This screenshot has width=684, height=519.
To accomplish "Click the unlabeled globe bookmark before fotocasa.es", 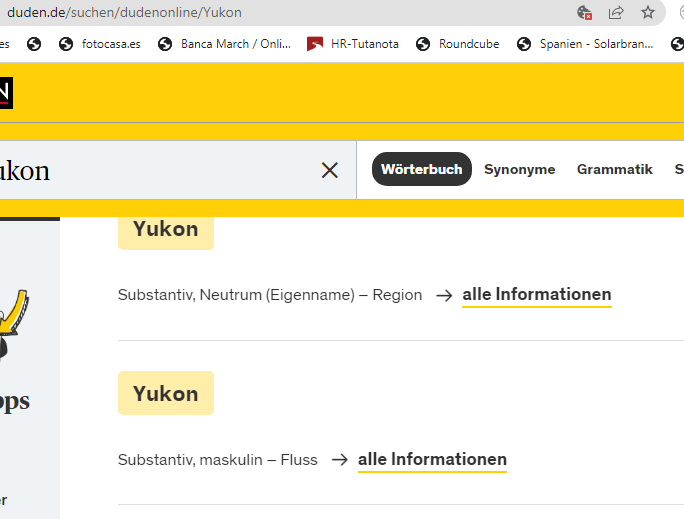I will click(x=34, y=44).
